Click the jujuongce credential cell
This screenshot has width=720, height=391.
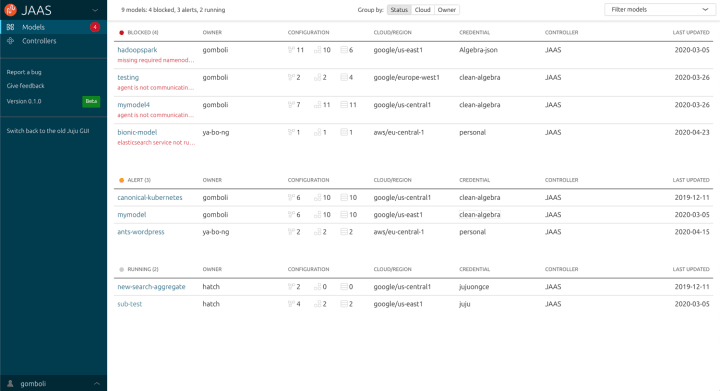coord(474,286)
